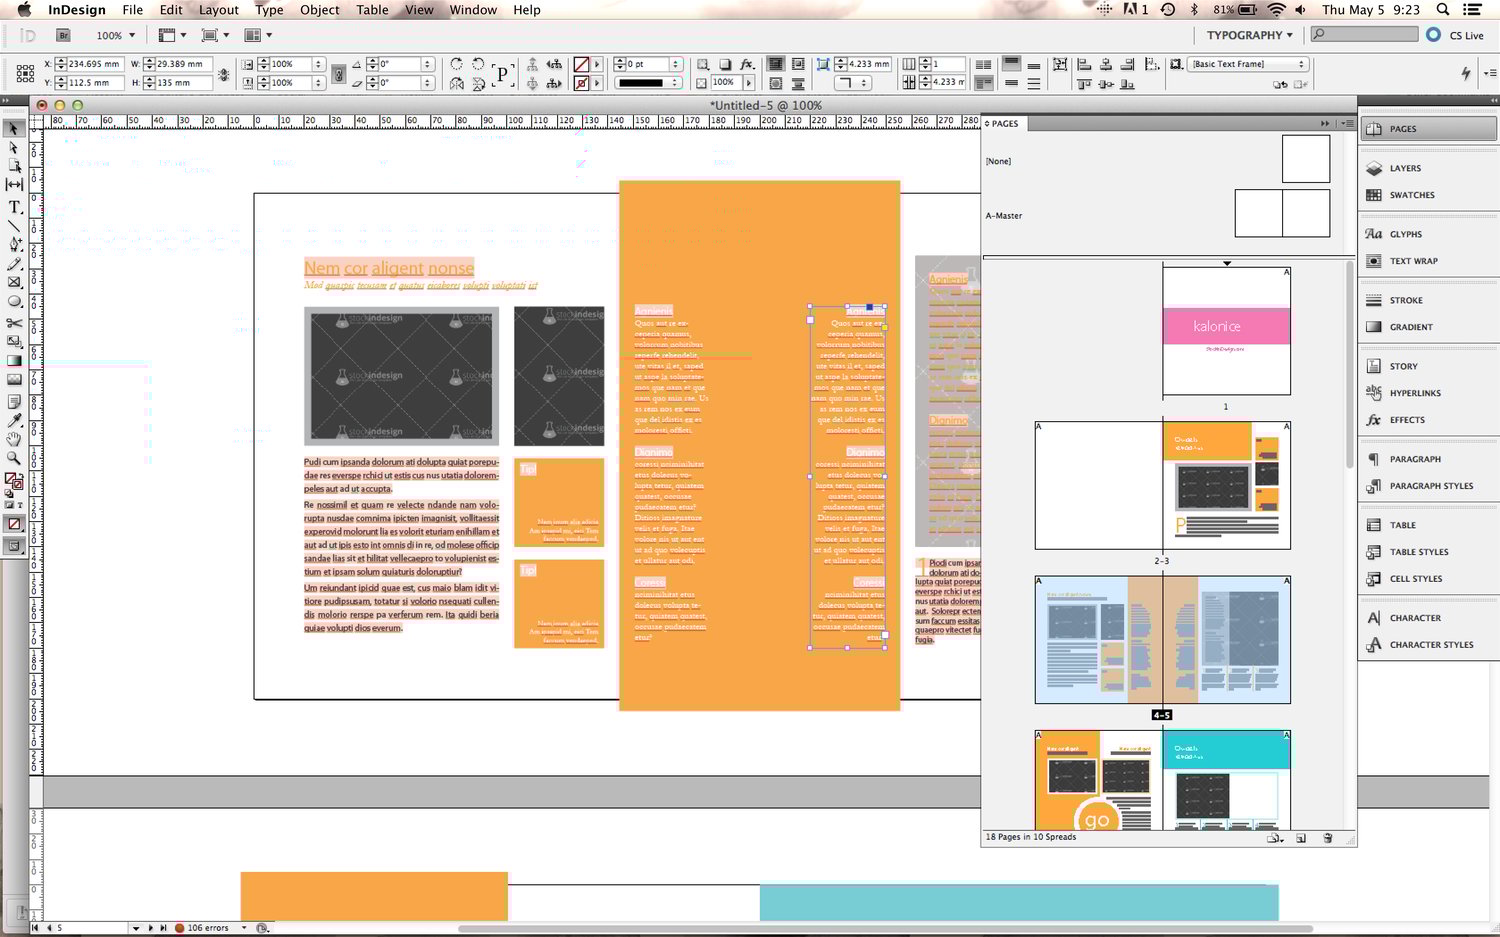Open the Object menu
The width and height of the screenshot is (1500, 937).
click(x=319, y=10)
